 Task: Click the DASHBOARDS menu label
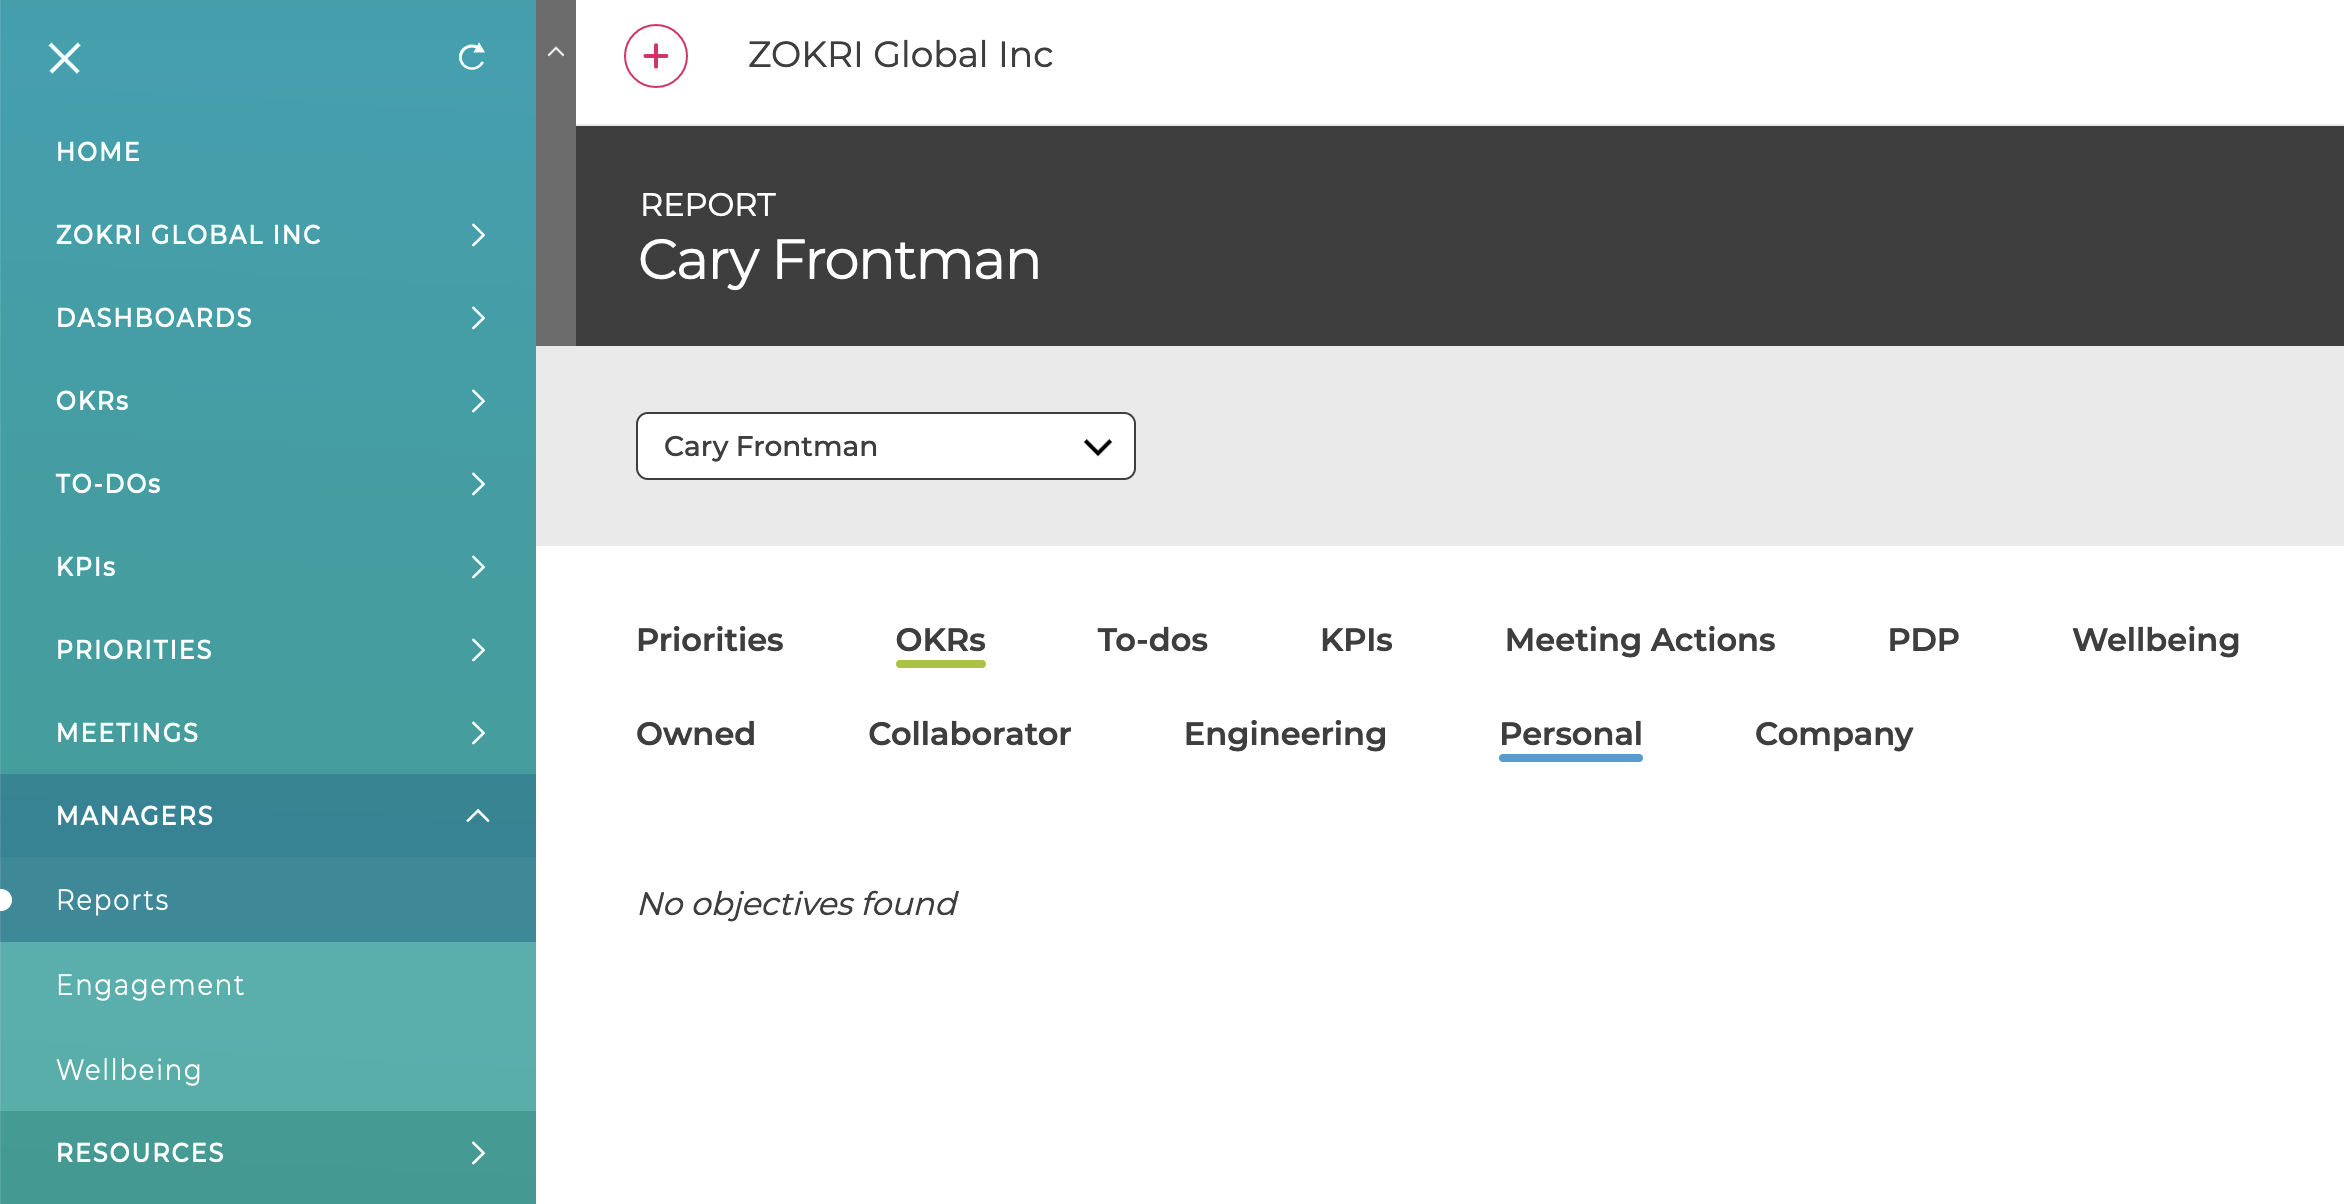154,318
